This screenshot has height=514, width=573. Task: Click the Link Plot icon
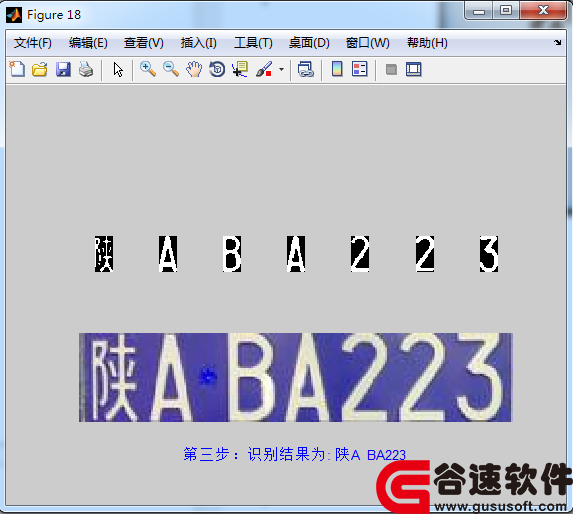click(306, 69)
